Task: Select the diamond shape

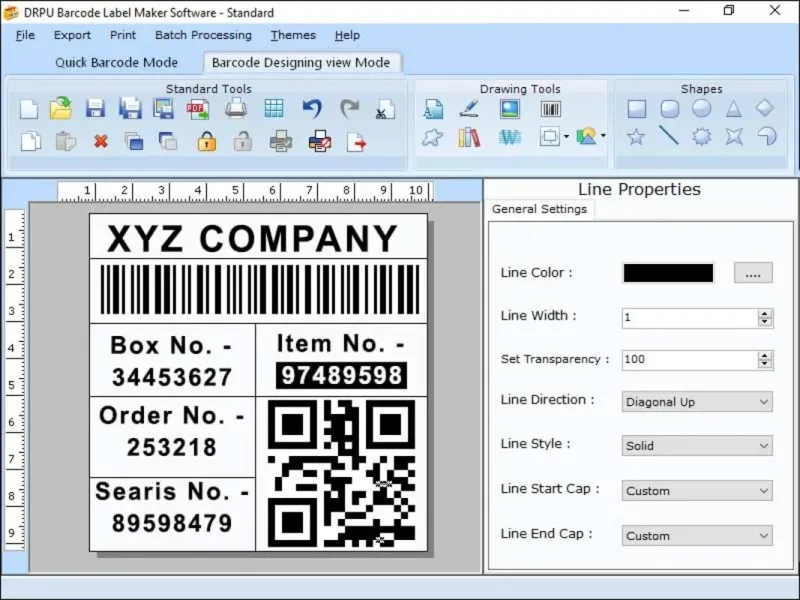Action: click(x=764, y=108)
